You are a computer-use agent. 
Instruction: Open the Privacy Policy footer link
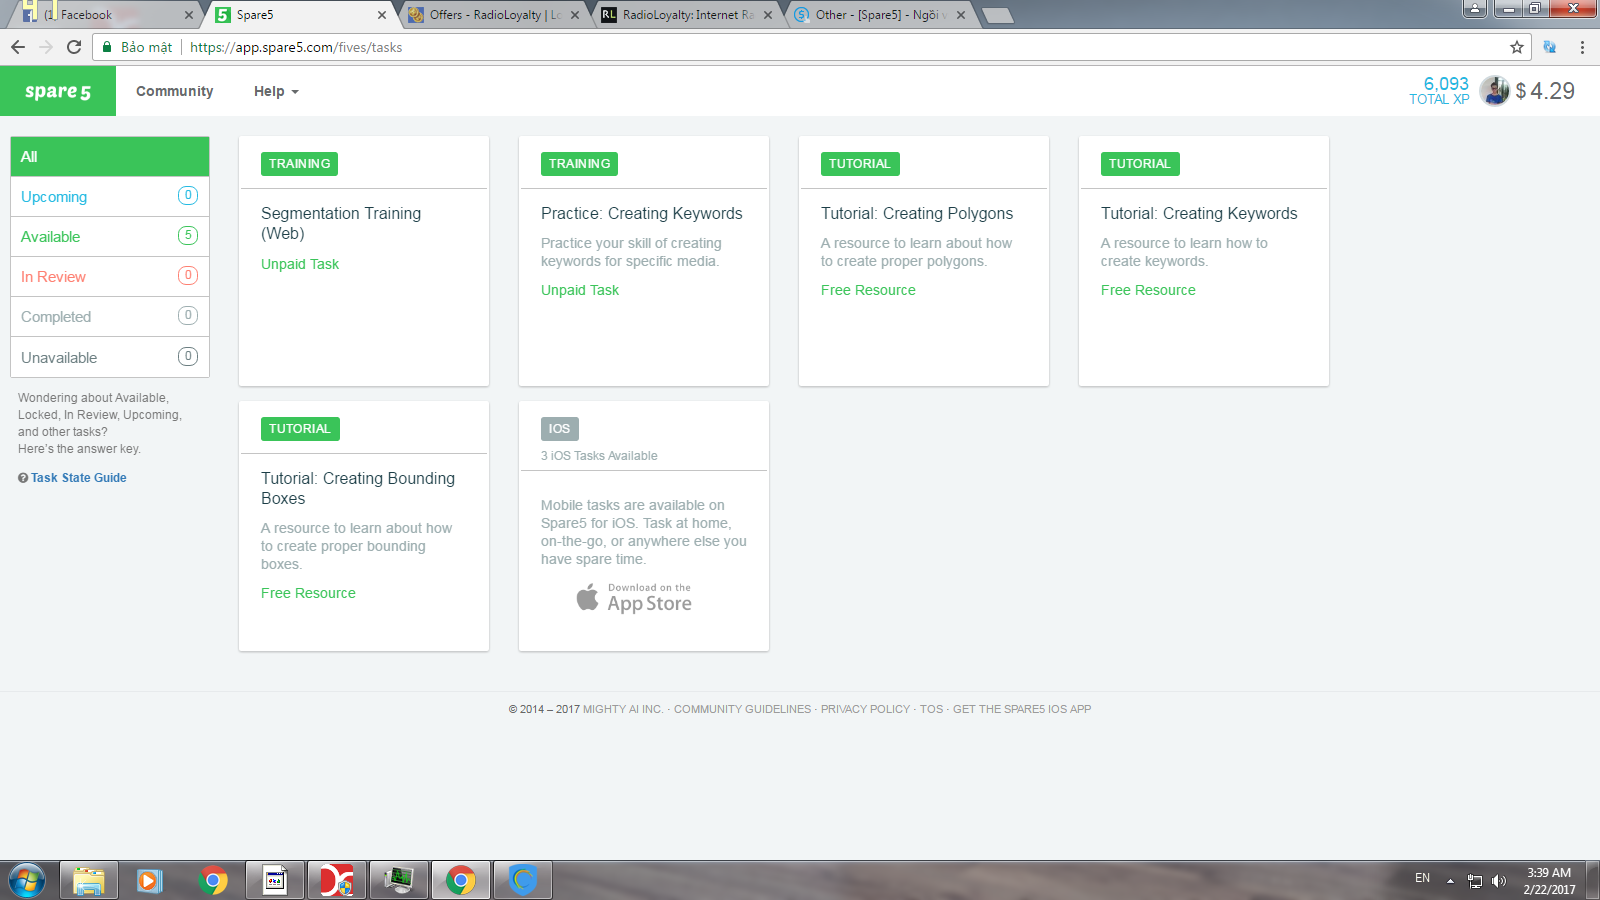point(865,709)
